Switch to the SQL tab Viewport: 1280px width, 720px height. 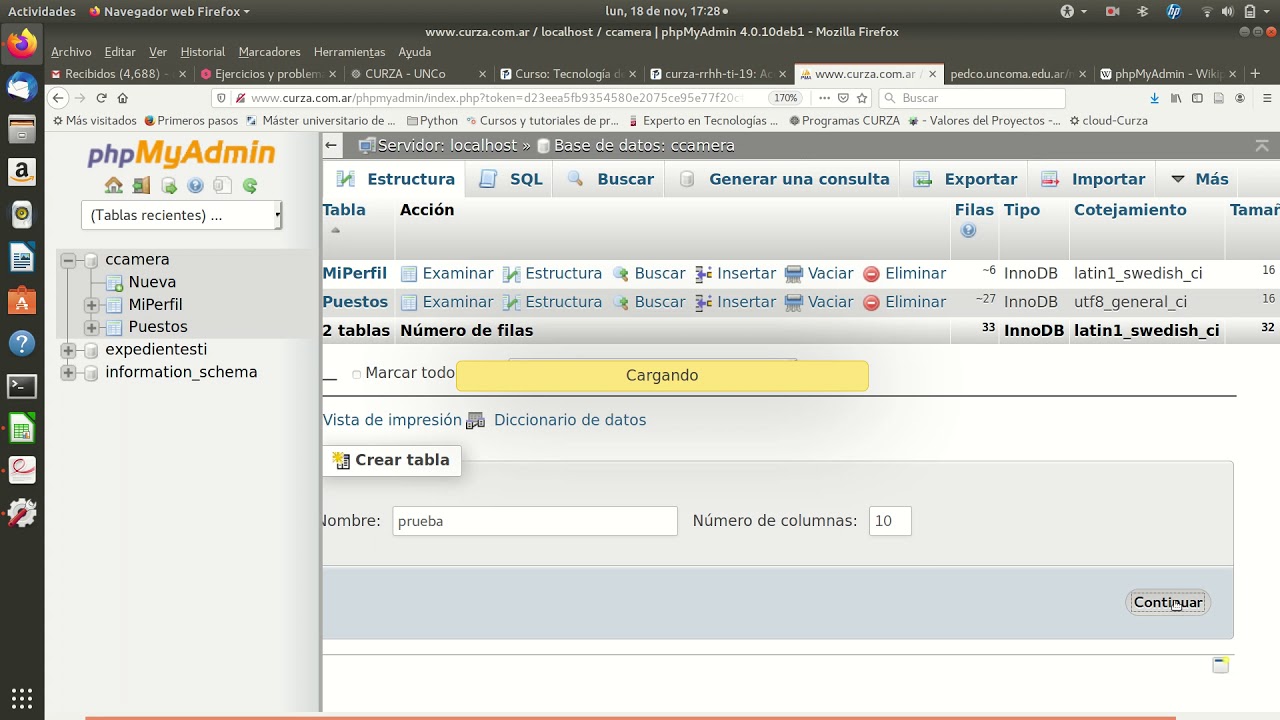pyautogui.click(x=511, y=179)
